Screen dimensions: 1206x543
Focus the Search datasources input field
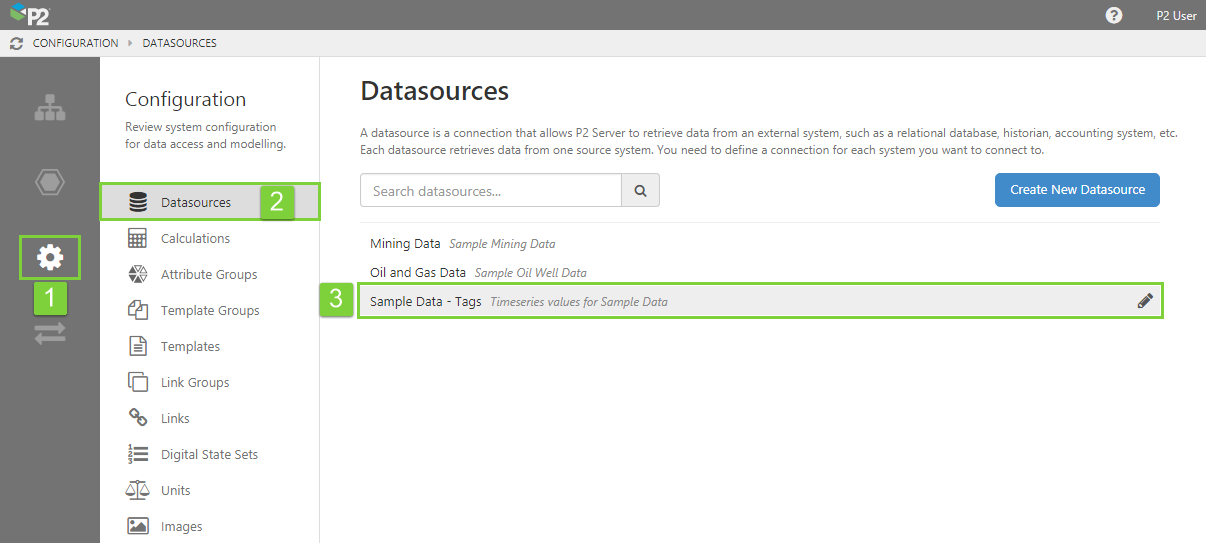pyautogui.click(x=490, y=190)
